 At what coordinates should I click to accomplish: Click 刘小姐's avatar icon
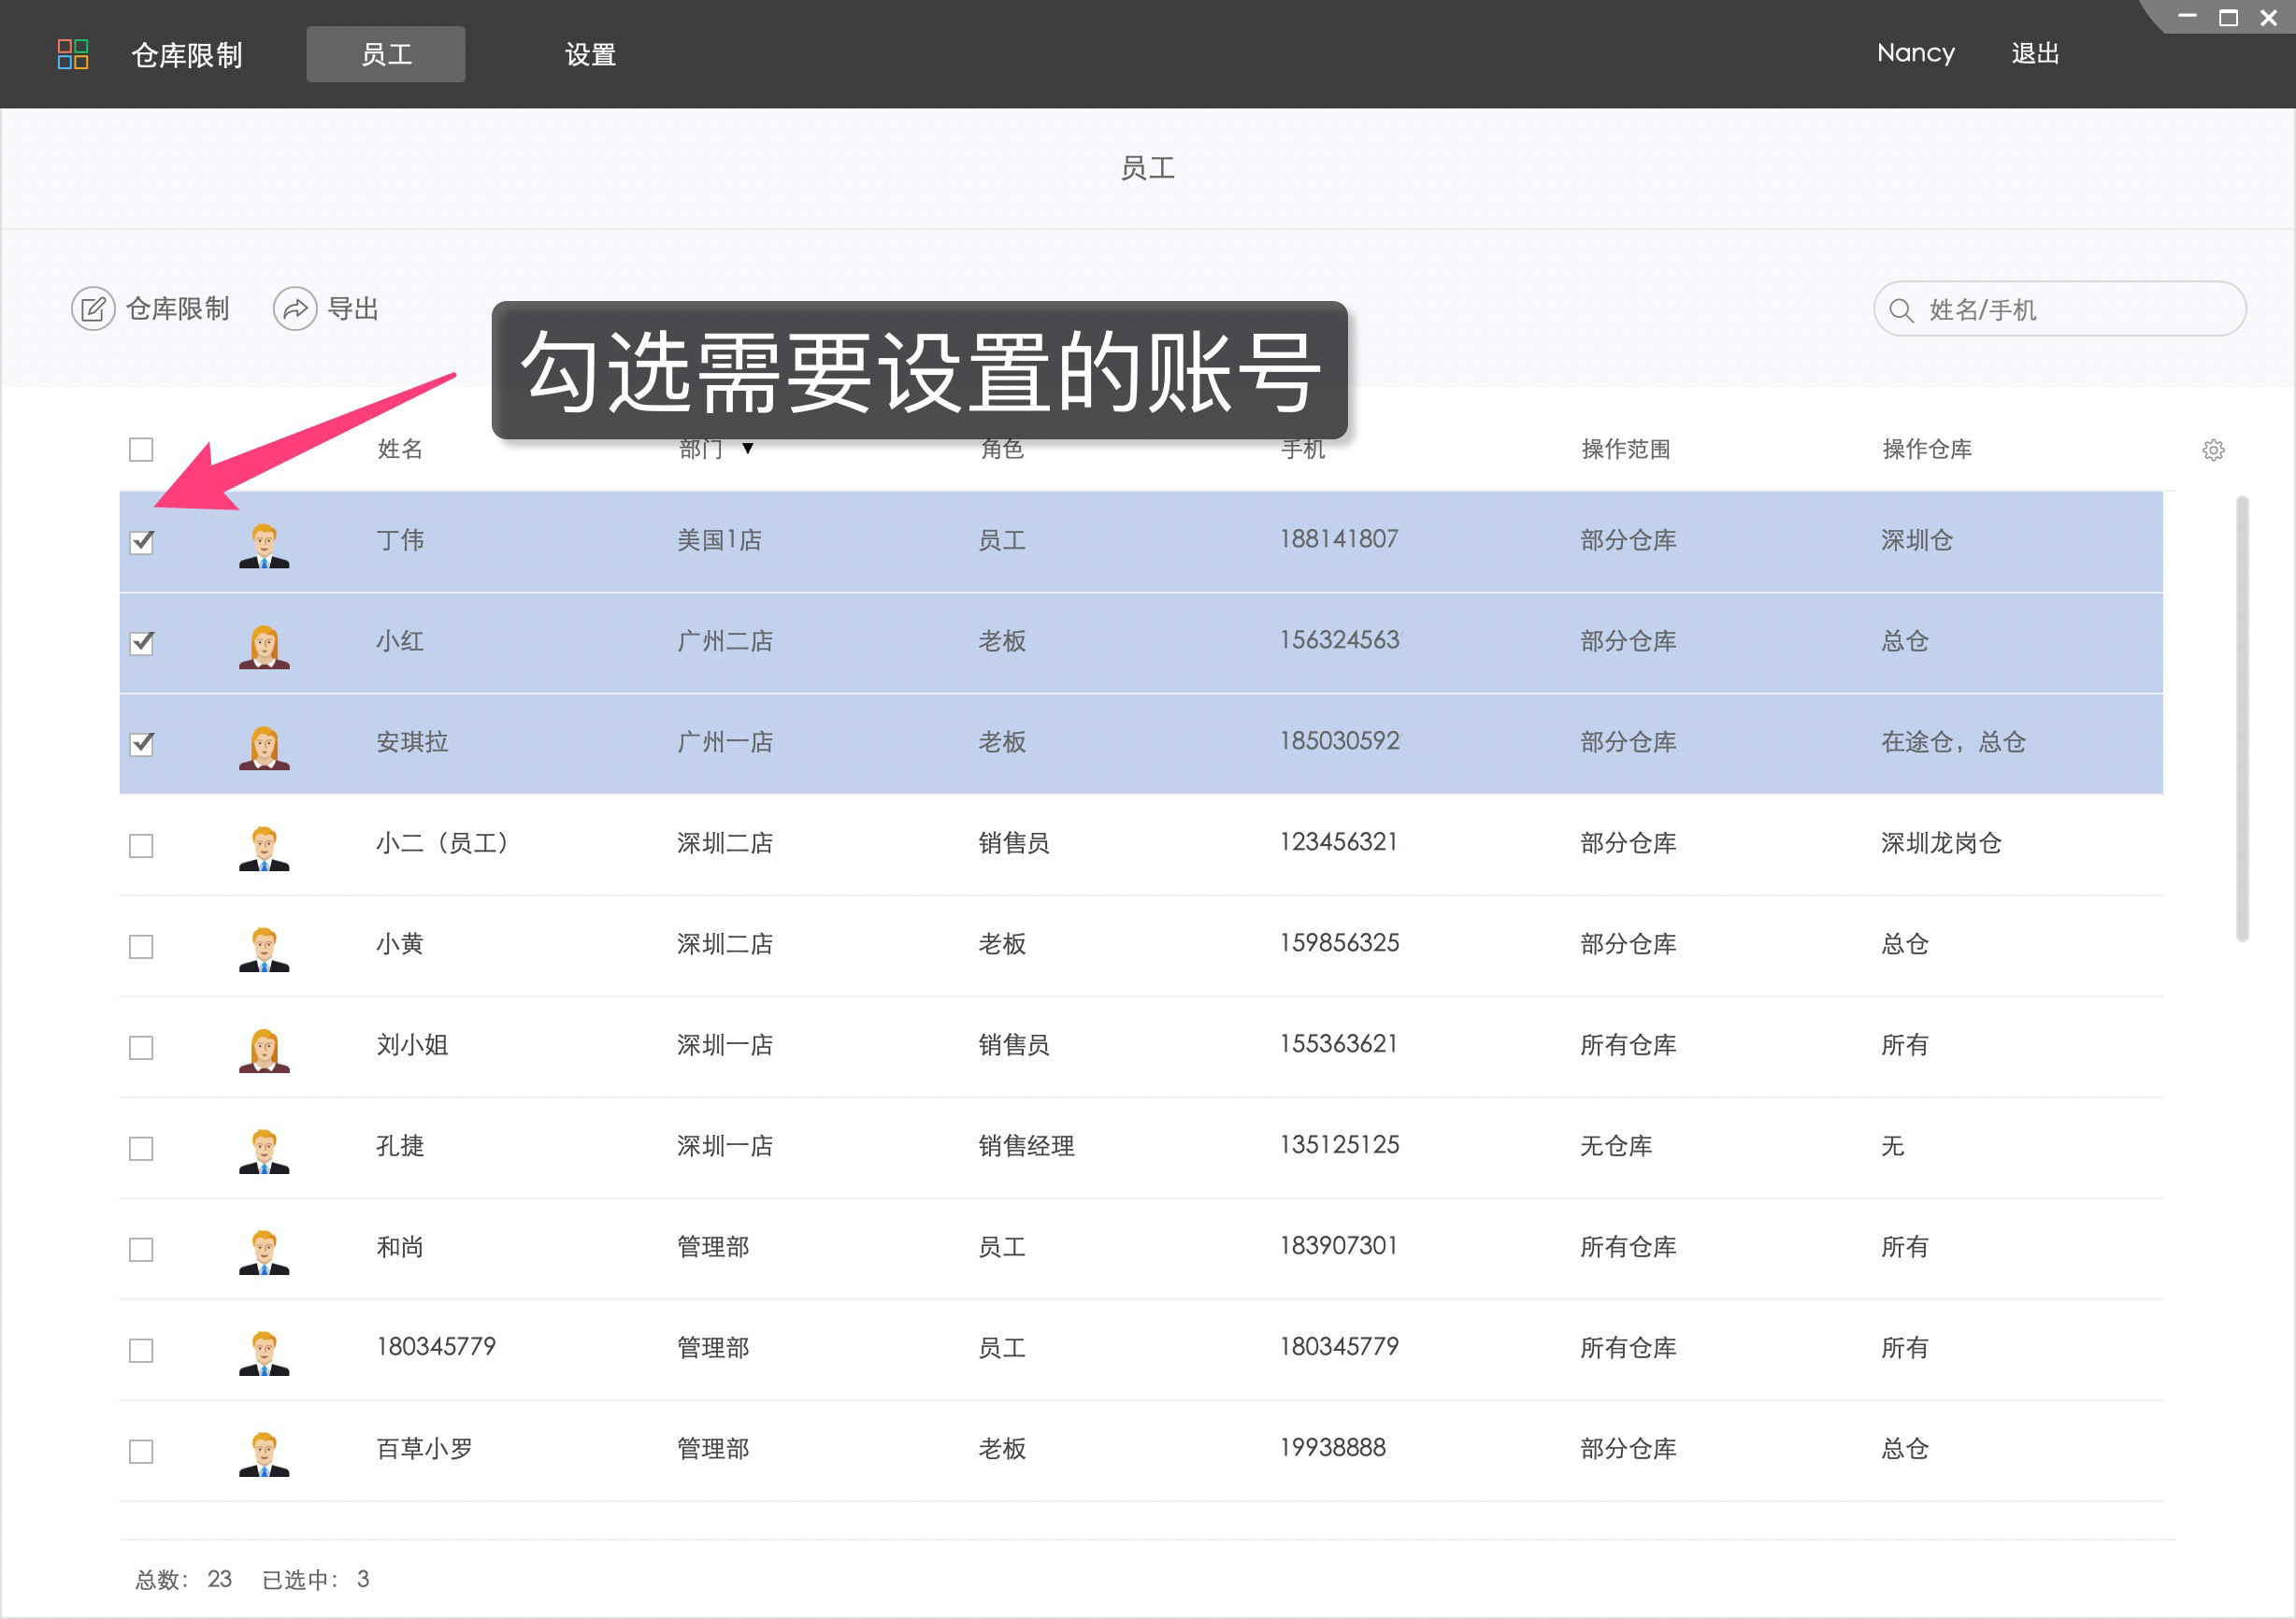point(264,1048)
